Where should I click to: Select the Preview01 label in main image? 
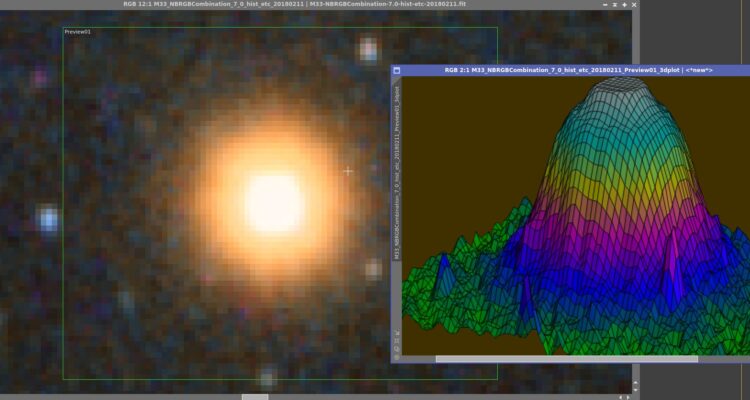77,32
